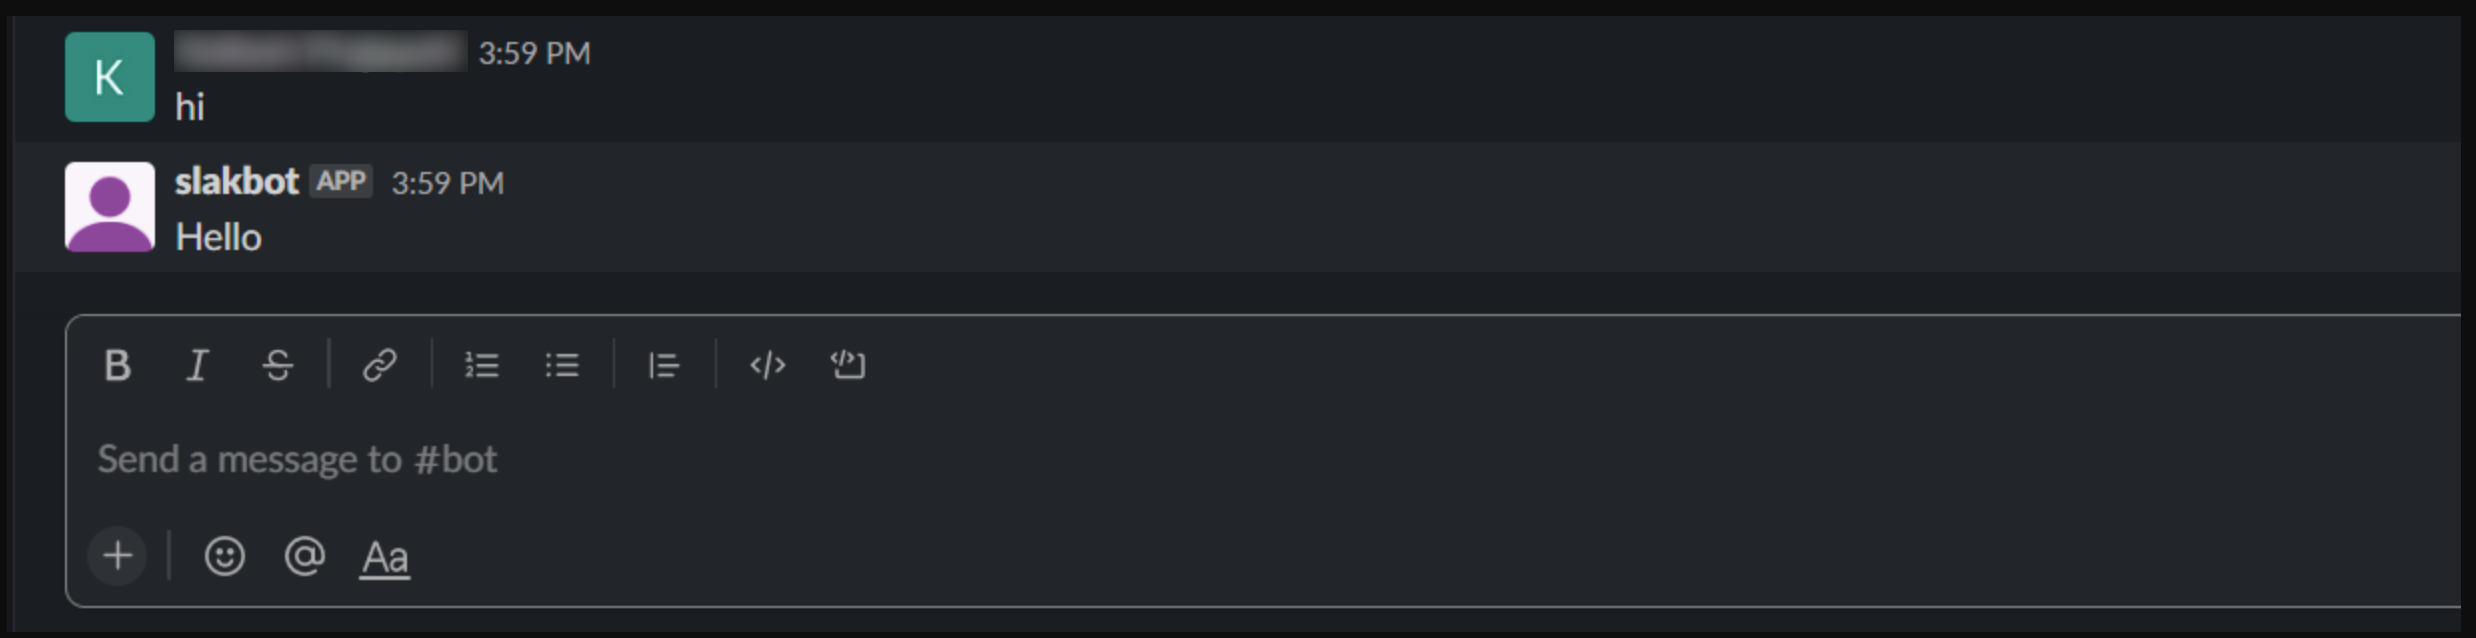This screenshot has width=2476, height=638.
Task: Toggle bold formatting
Action: click(x=117, y=366)
